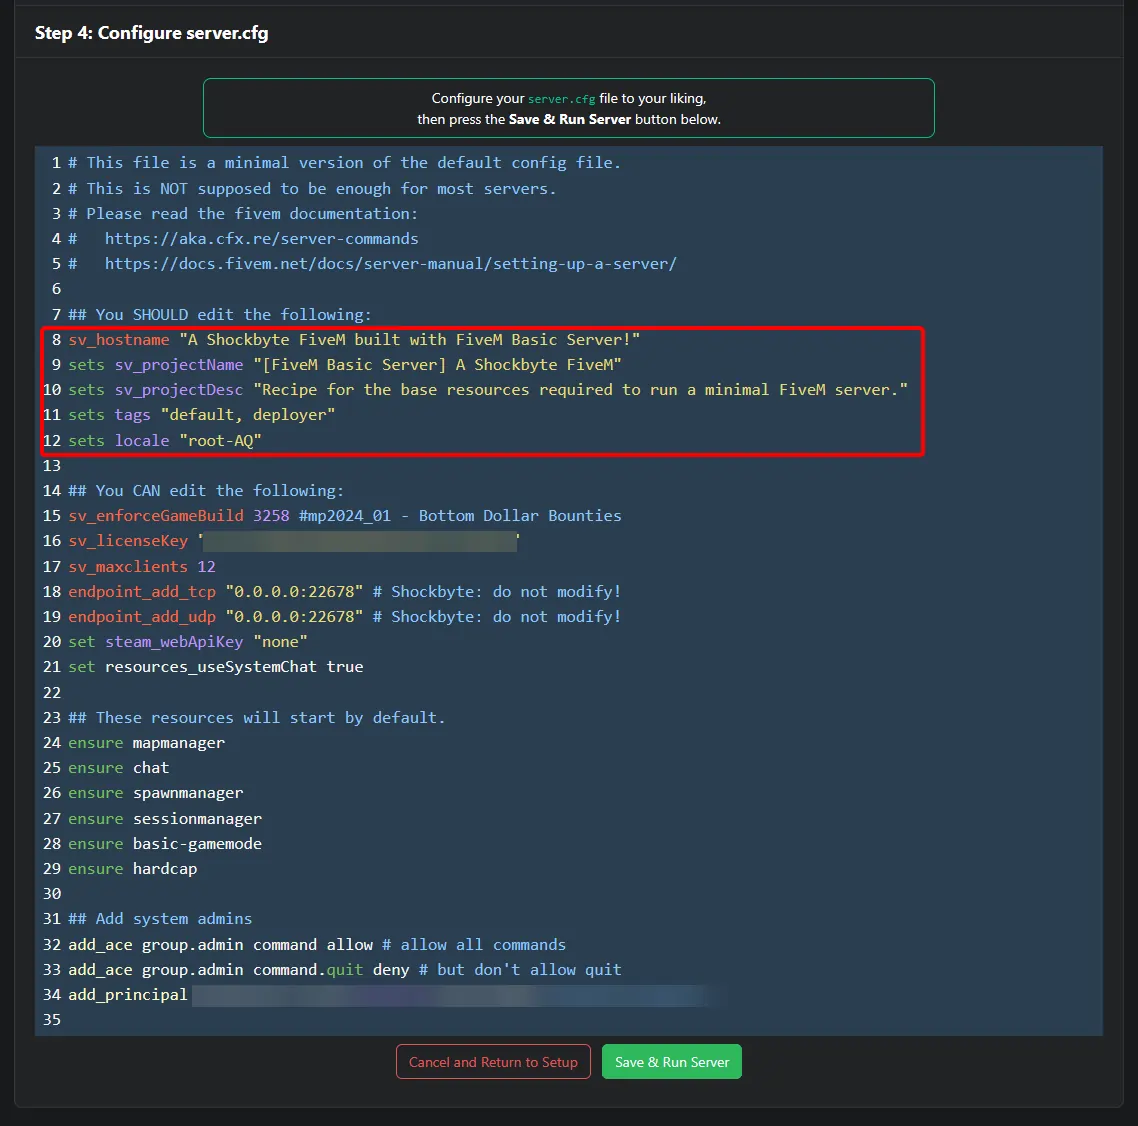Click the "You SHOULD edit the following" comment
Image resolution: width=1138 pixels, height=1126 pixels.
pyautogui.click(x=220, y=314)
